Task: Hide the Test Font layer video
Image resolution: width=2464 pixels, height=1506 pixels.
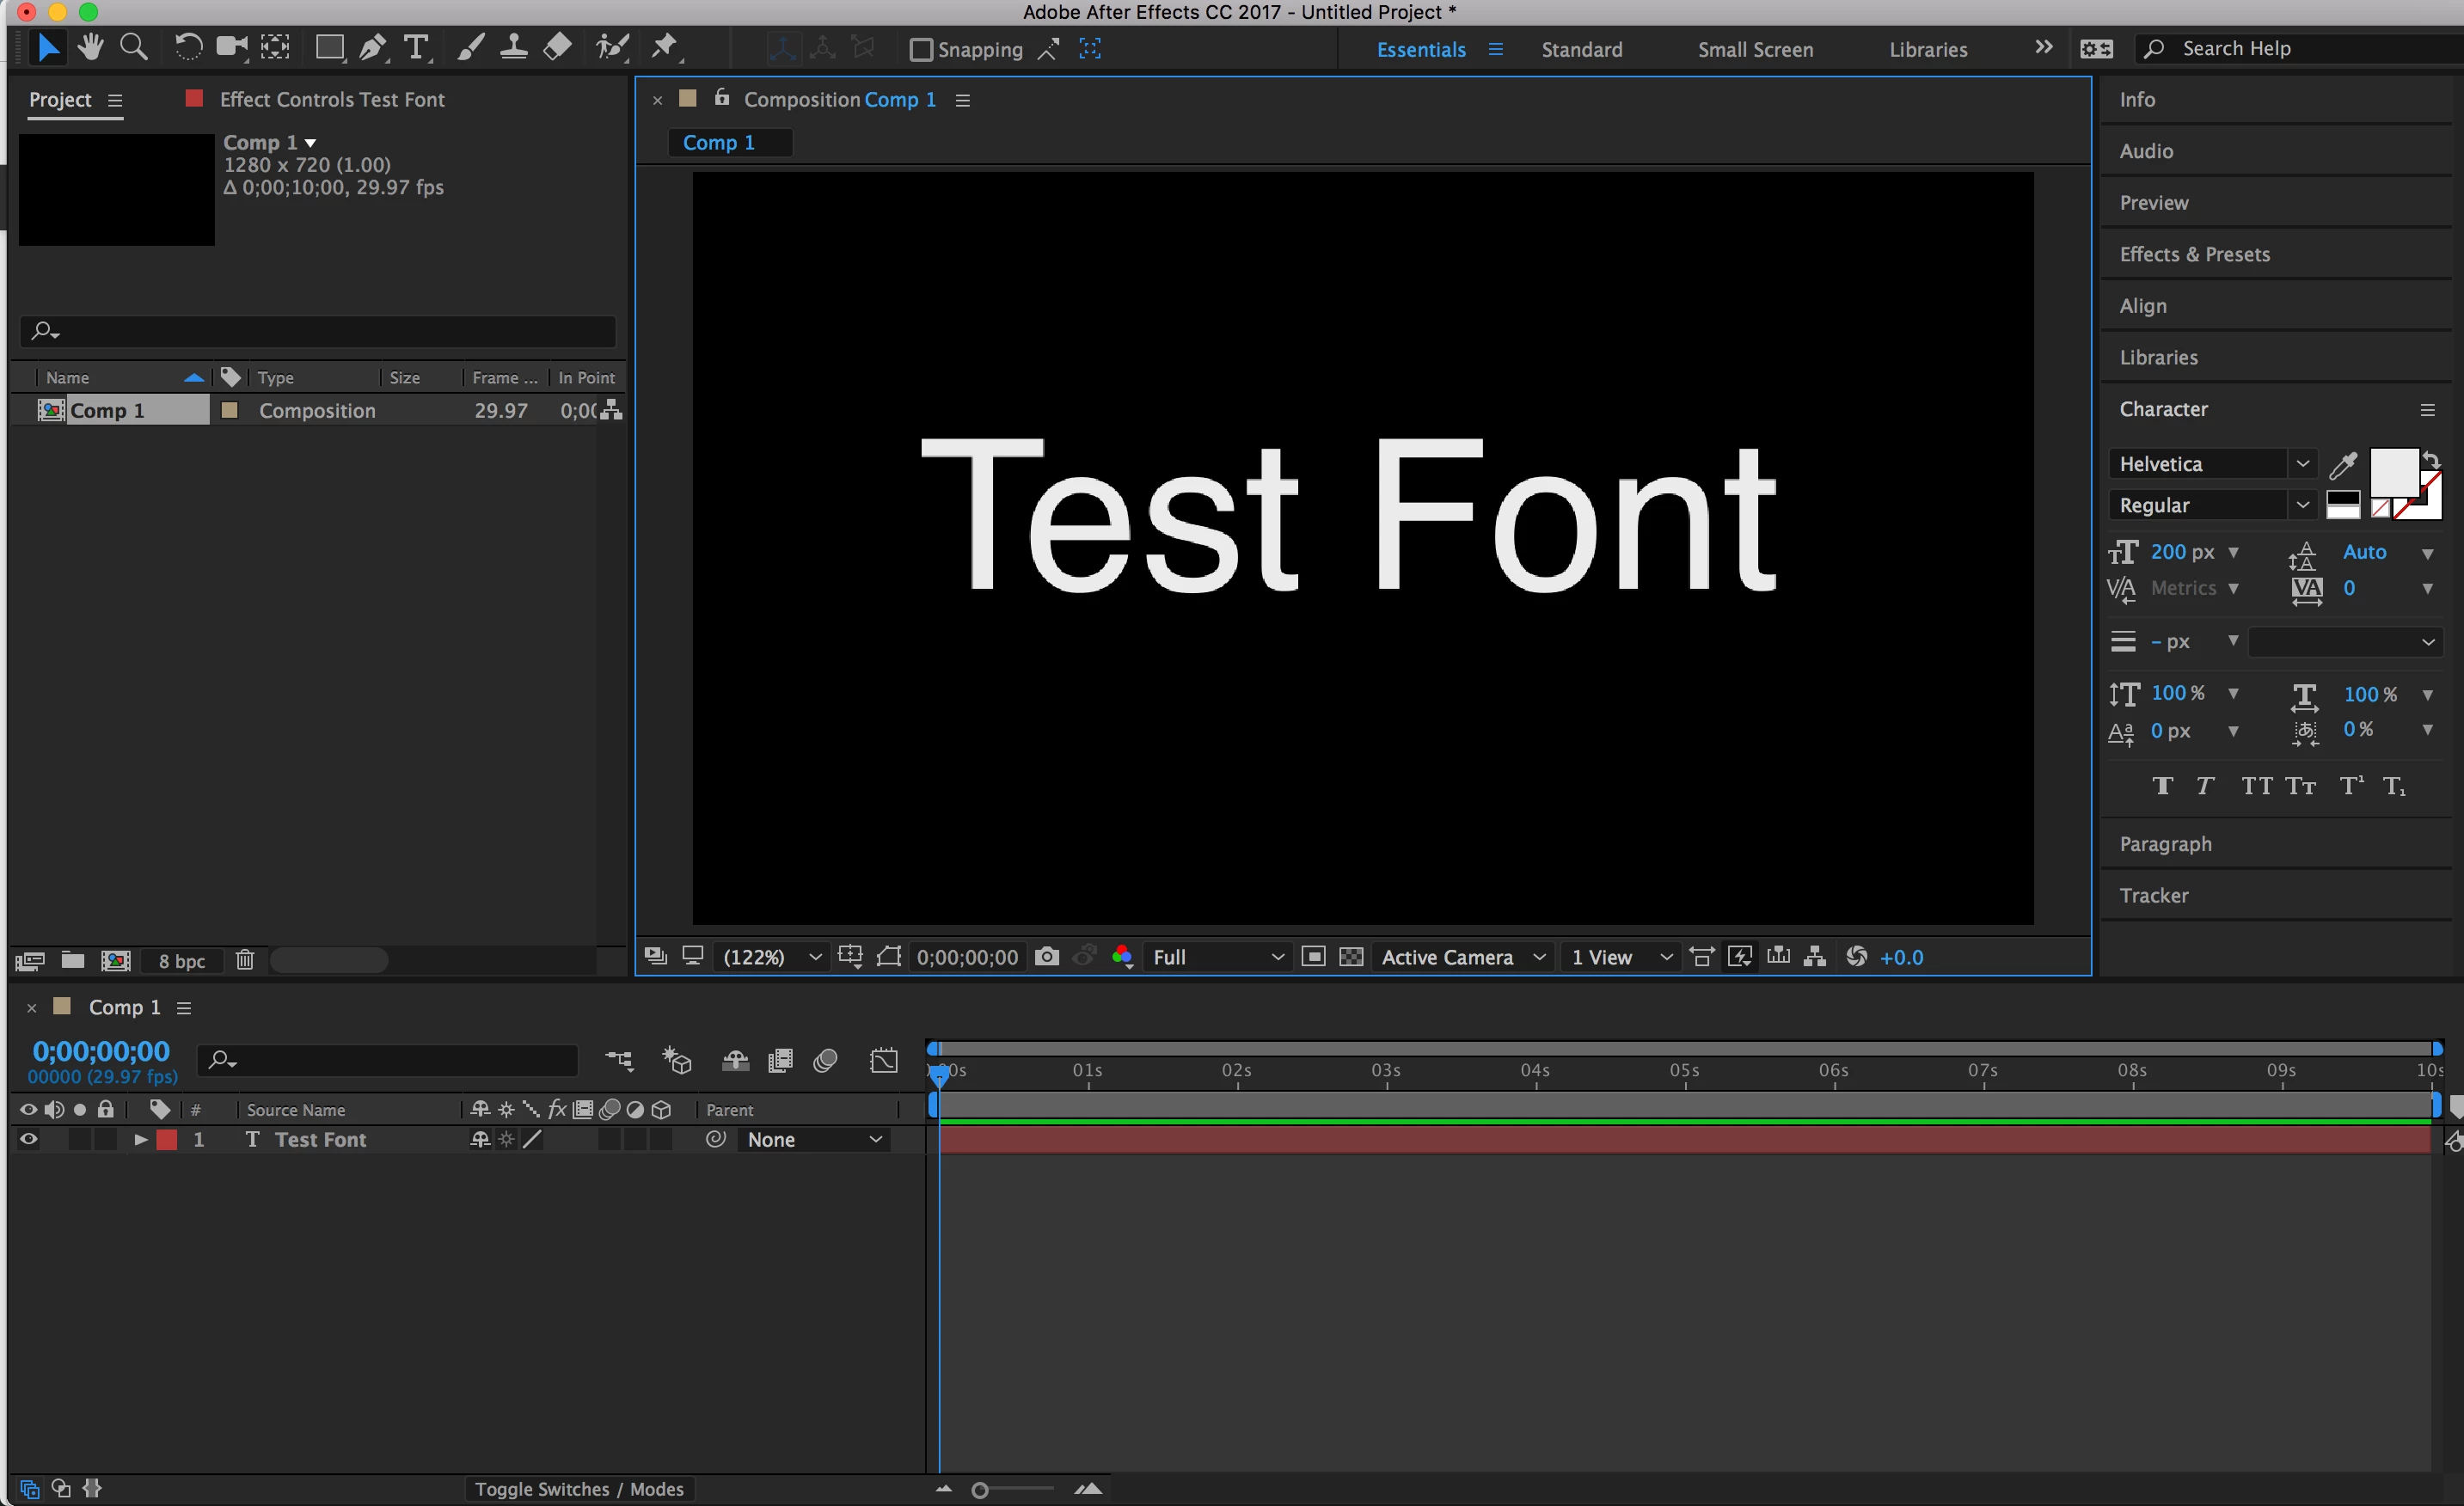Action: pyautogui.click(x=28, y=1139)
